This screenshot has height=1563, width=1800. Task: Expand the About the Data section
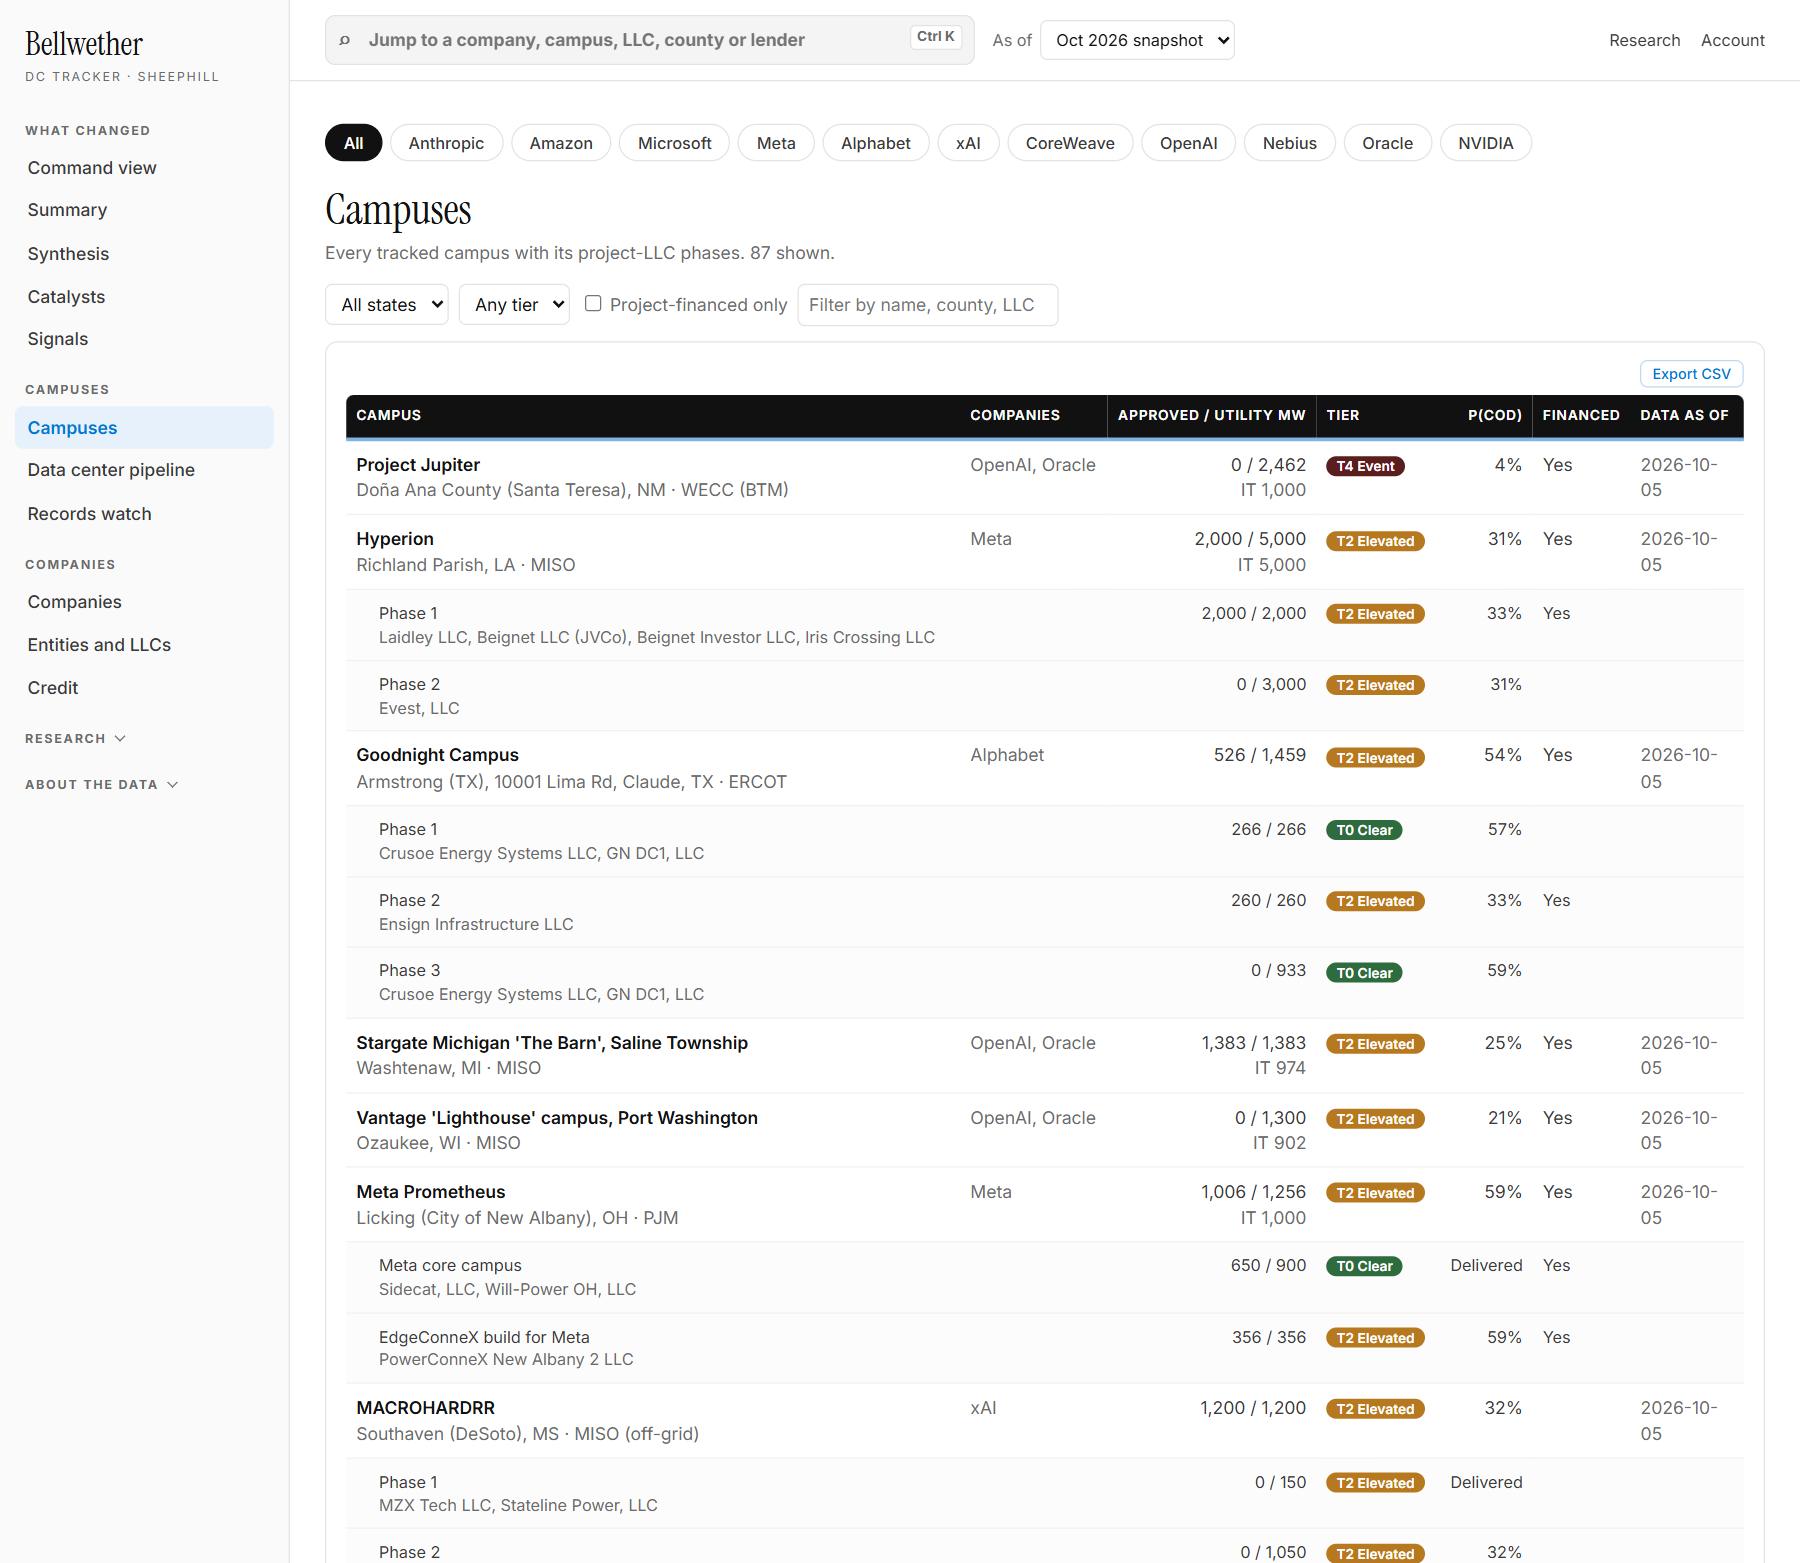tap(102, 784)
